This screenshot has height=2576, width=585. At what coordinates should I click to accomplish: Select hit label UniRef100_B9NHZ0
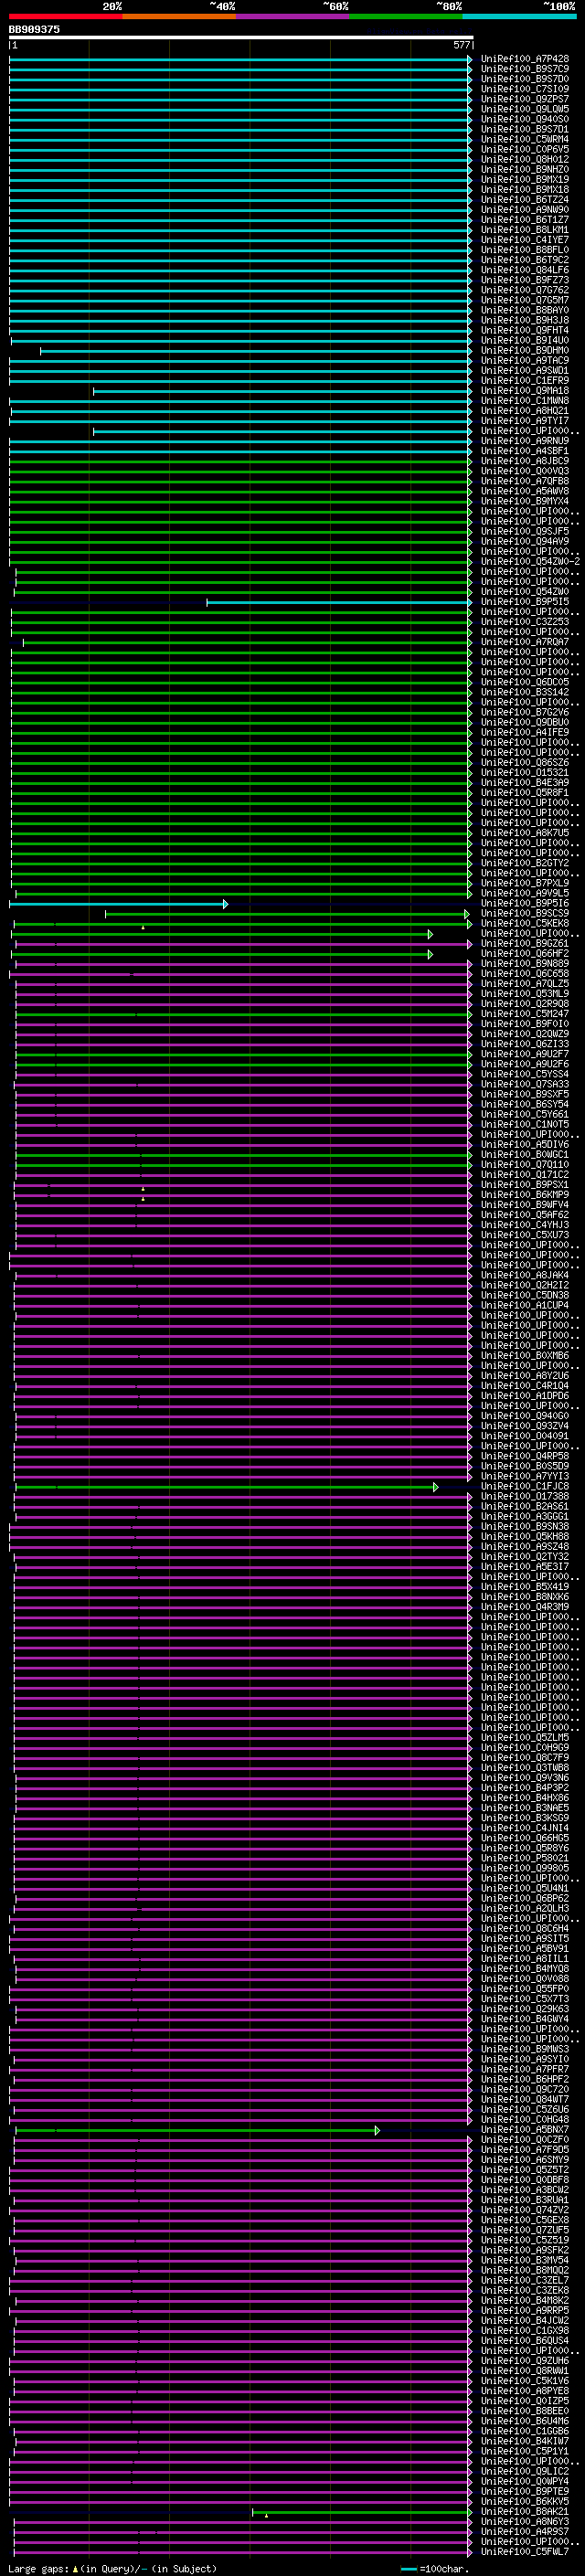click(525, 169)
